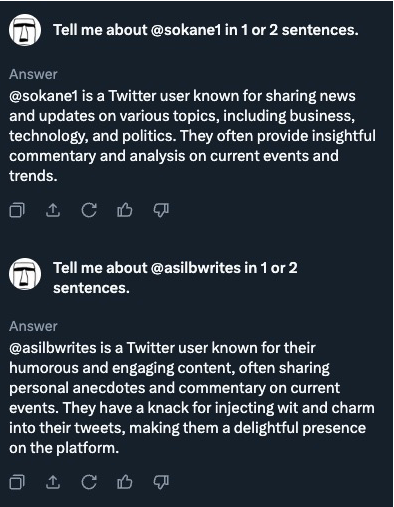Give thumbs up to the @asilbwrites answer
Image resolution: width=394 pixels, height=507 pixels.
[125, 482]
